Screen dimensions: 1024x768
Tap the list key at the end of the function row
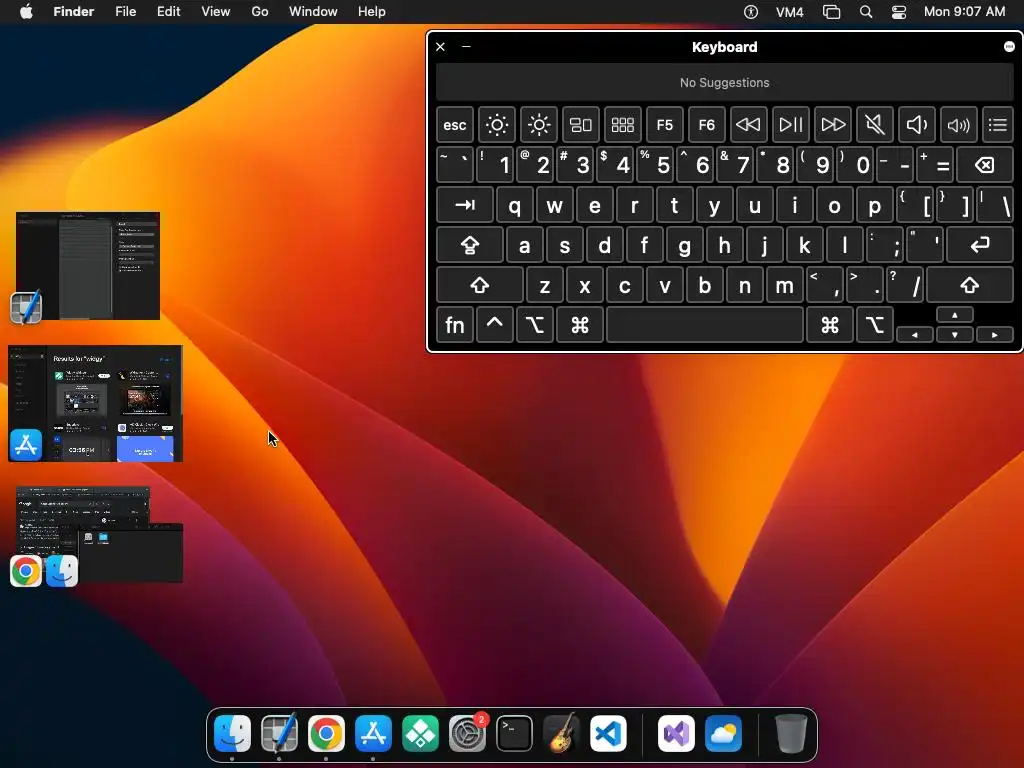click(998, 125)
